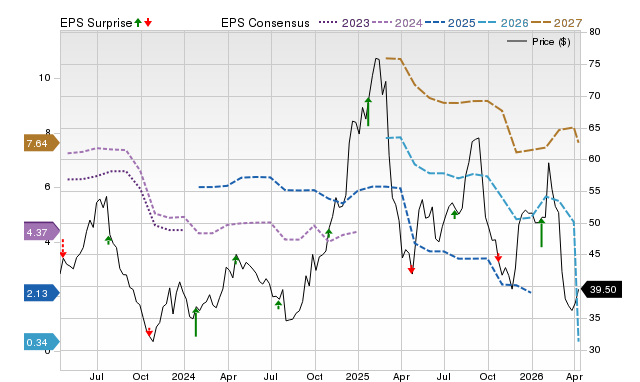Click the purple 4.37 value tag

click(42, 232)
